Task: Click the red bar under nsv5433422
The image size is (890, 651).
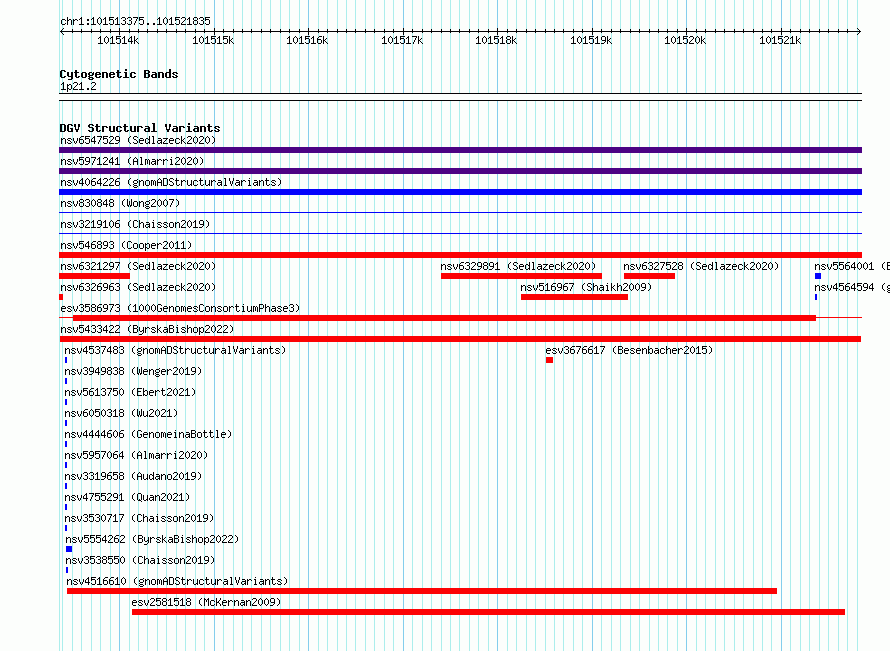Action: click(x=460, y=339)
